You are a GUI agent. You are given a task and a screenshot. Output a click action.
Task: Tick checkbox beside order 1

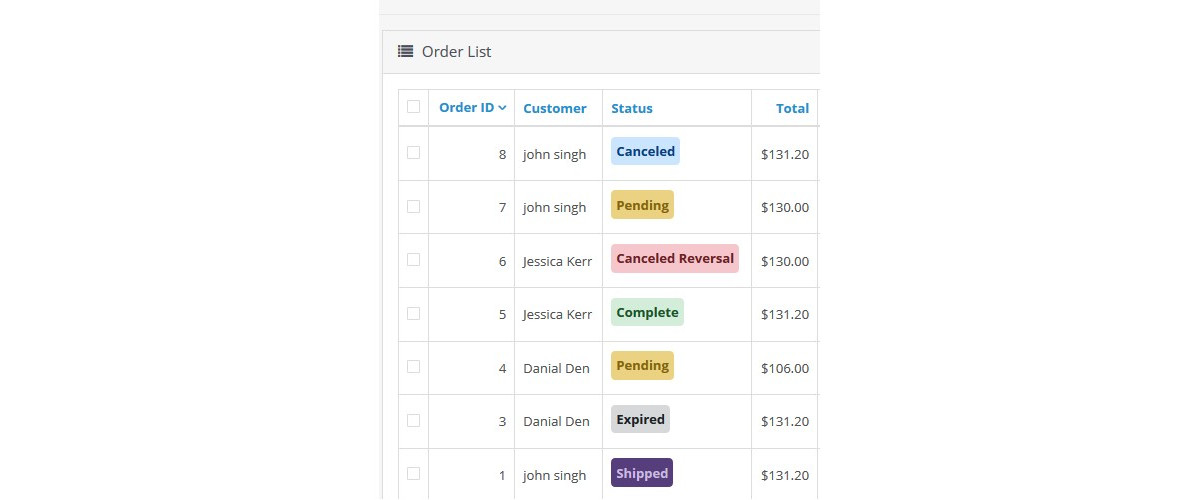point(413,474)
